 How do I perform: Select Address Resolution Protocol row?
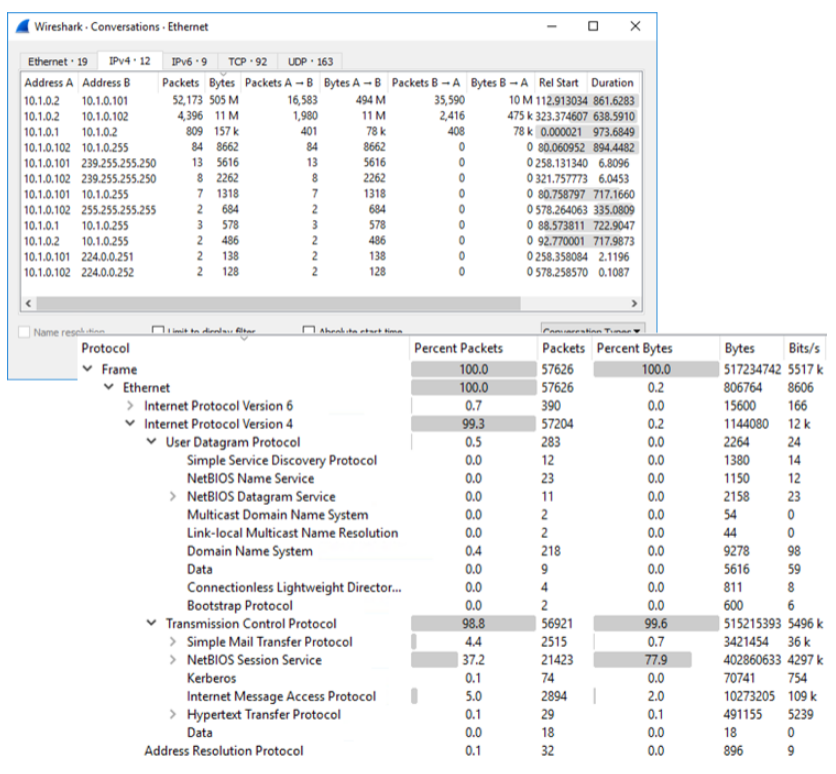(452, 751)
